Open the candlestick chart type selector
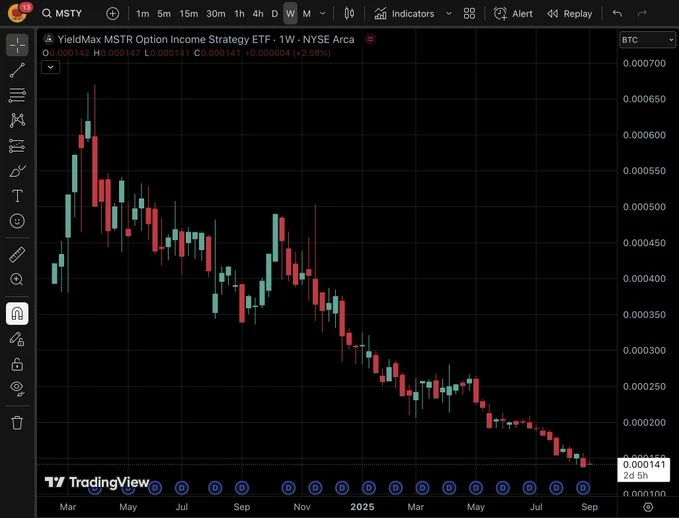The height and width of the screenshot is (518, 679). [x=349, y=14]
